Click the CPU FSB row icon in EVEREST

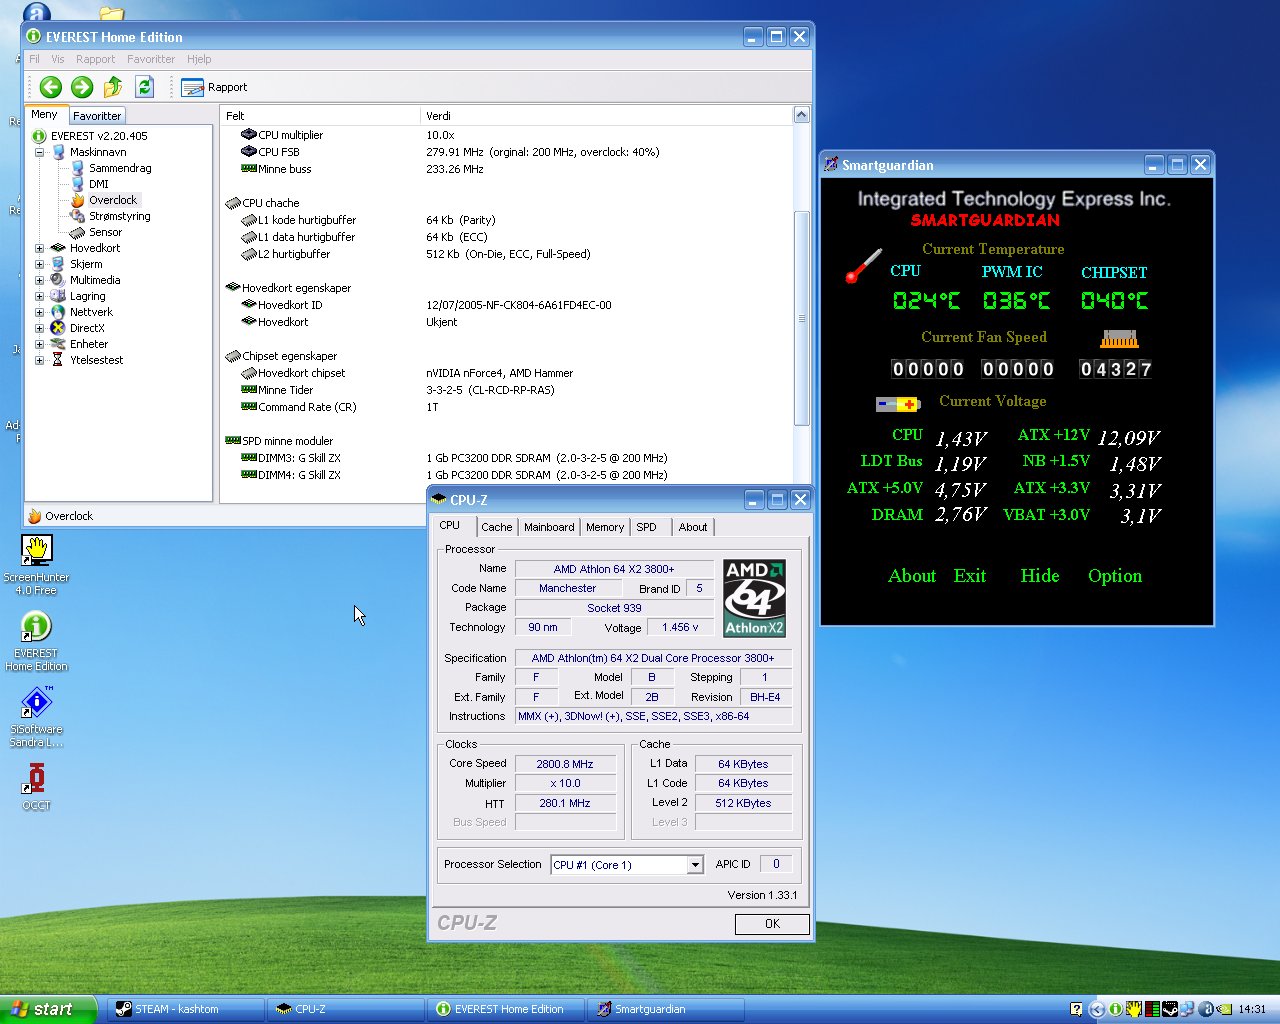click(249, 152)
